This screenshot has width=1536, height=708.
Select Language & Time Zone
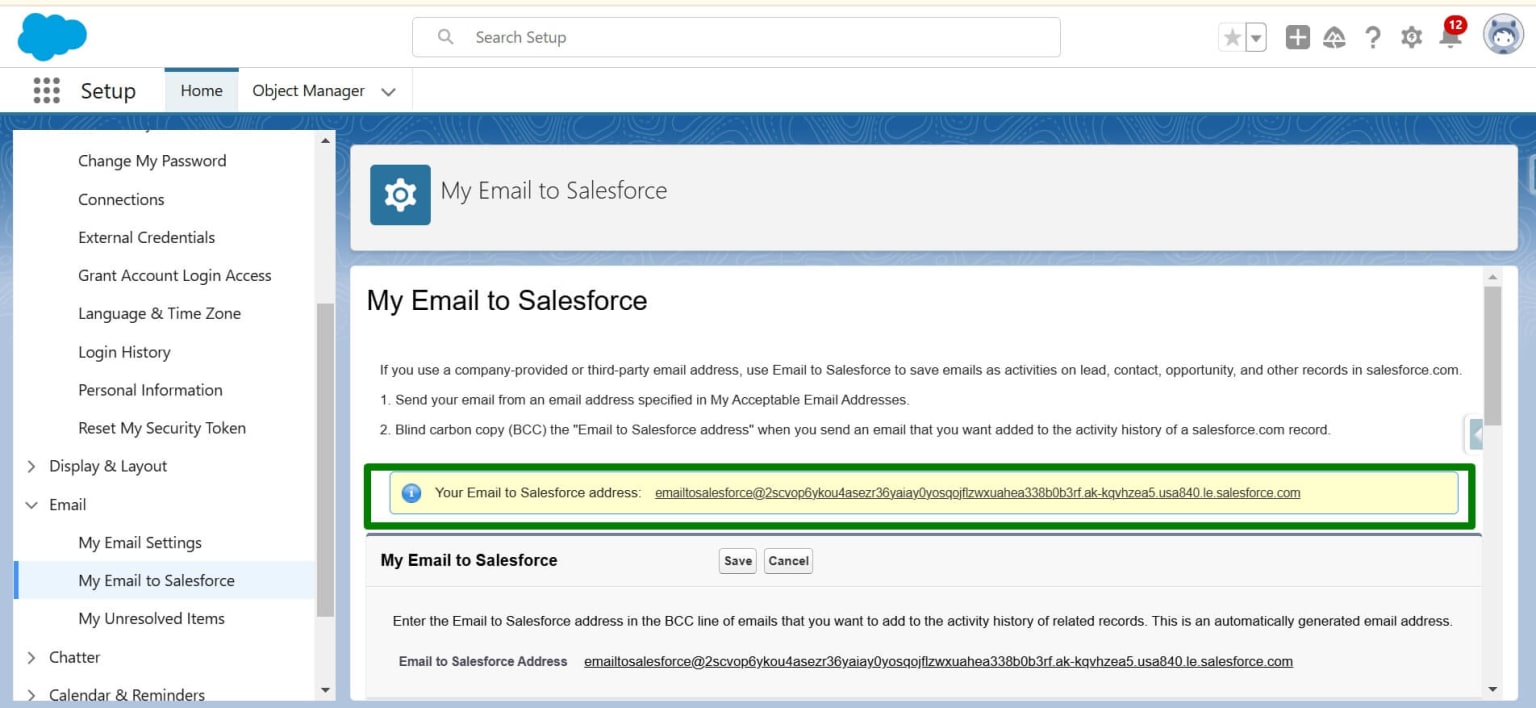[x=160, y=313]
